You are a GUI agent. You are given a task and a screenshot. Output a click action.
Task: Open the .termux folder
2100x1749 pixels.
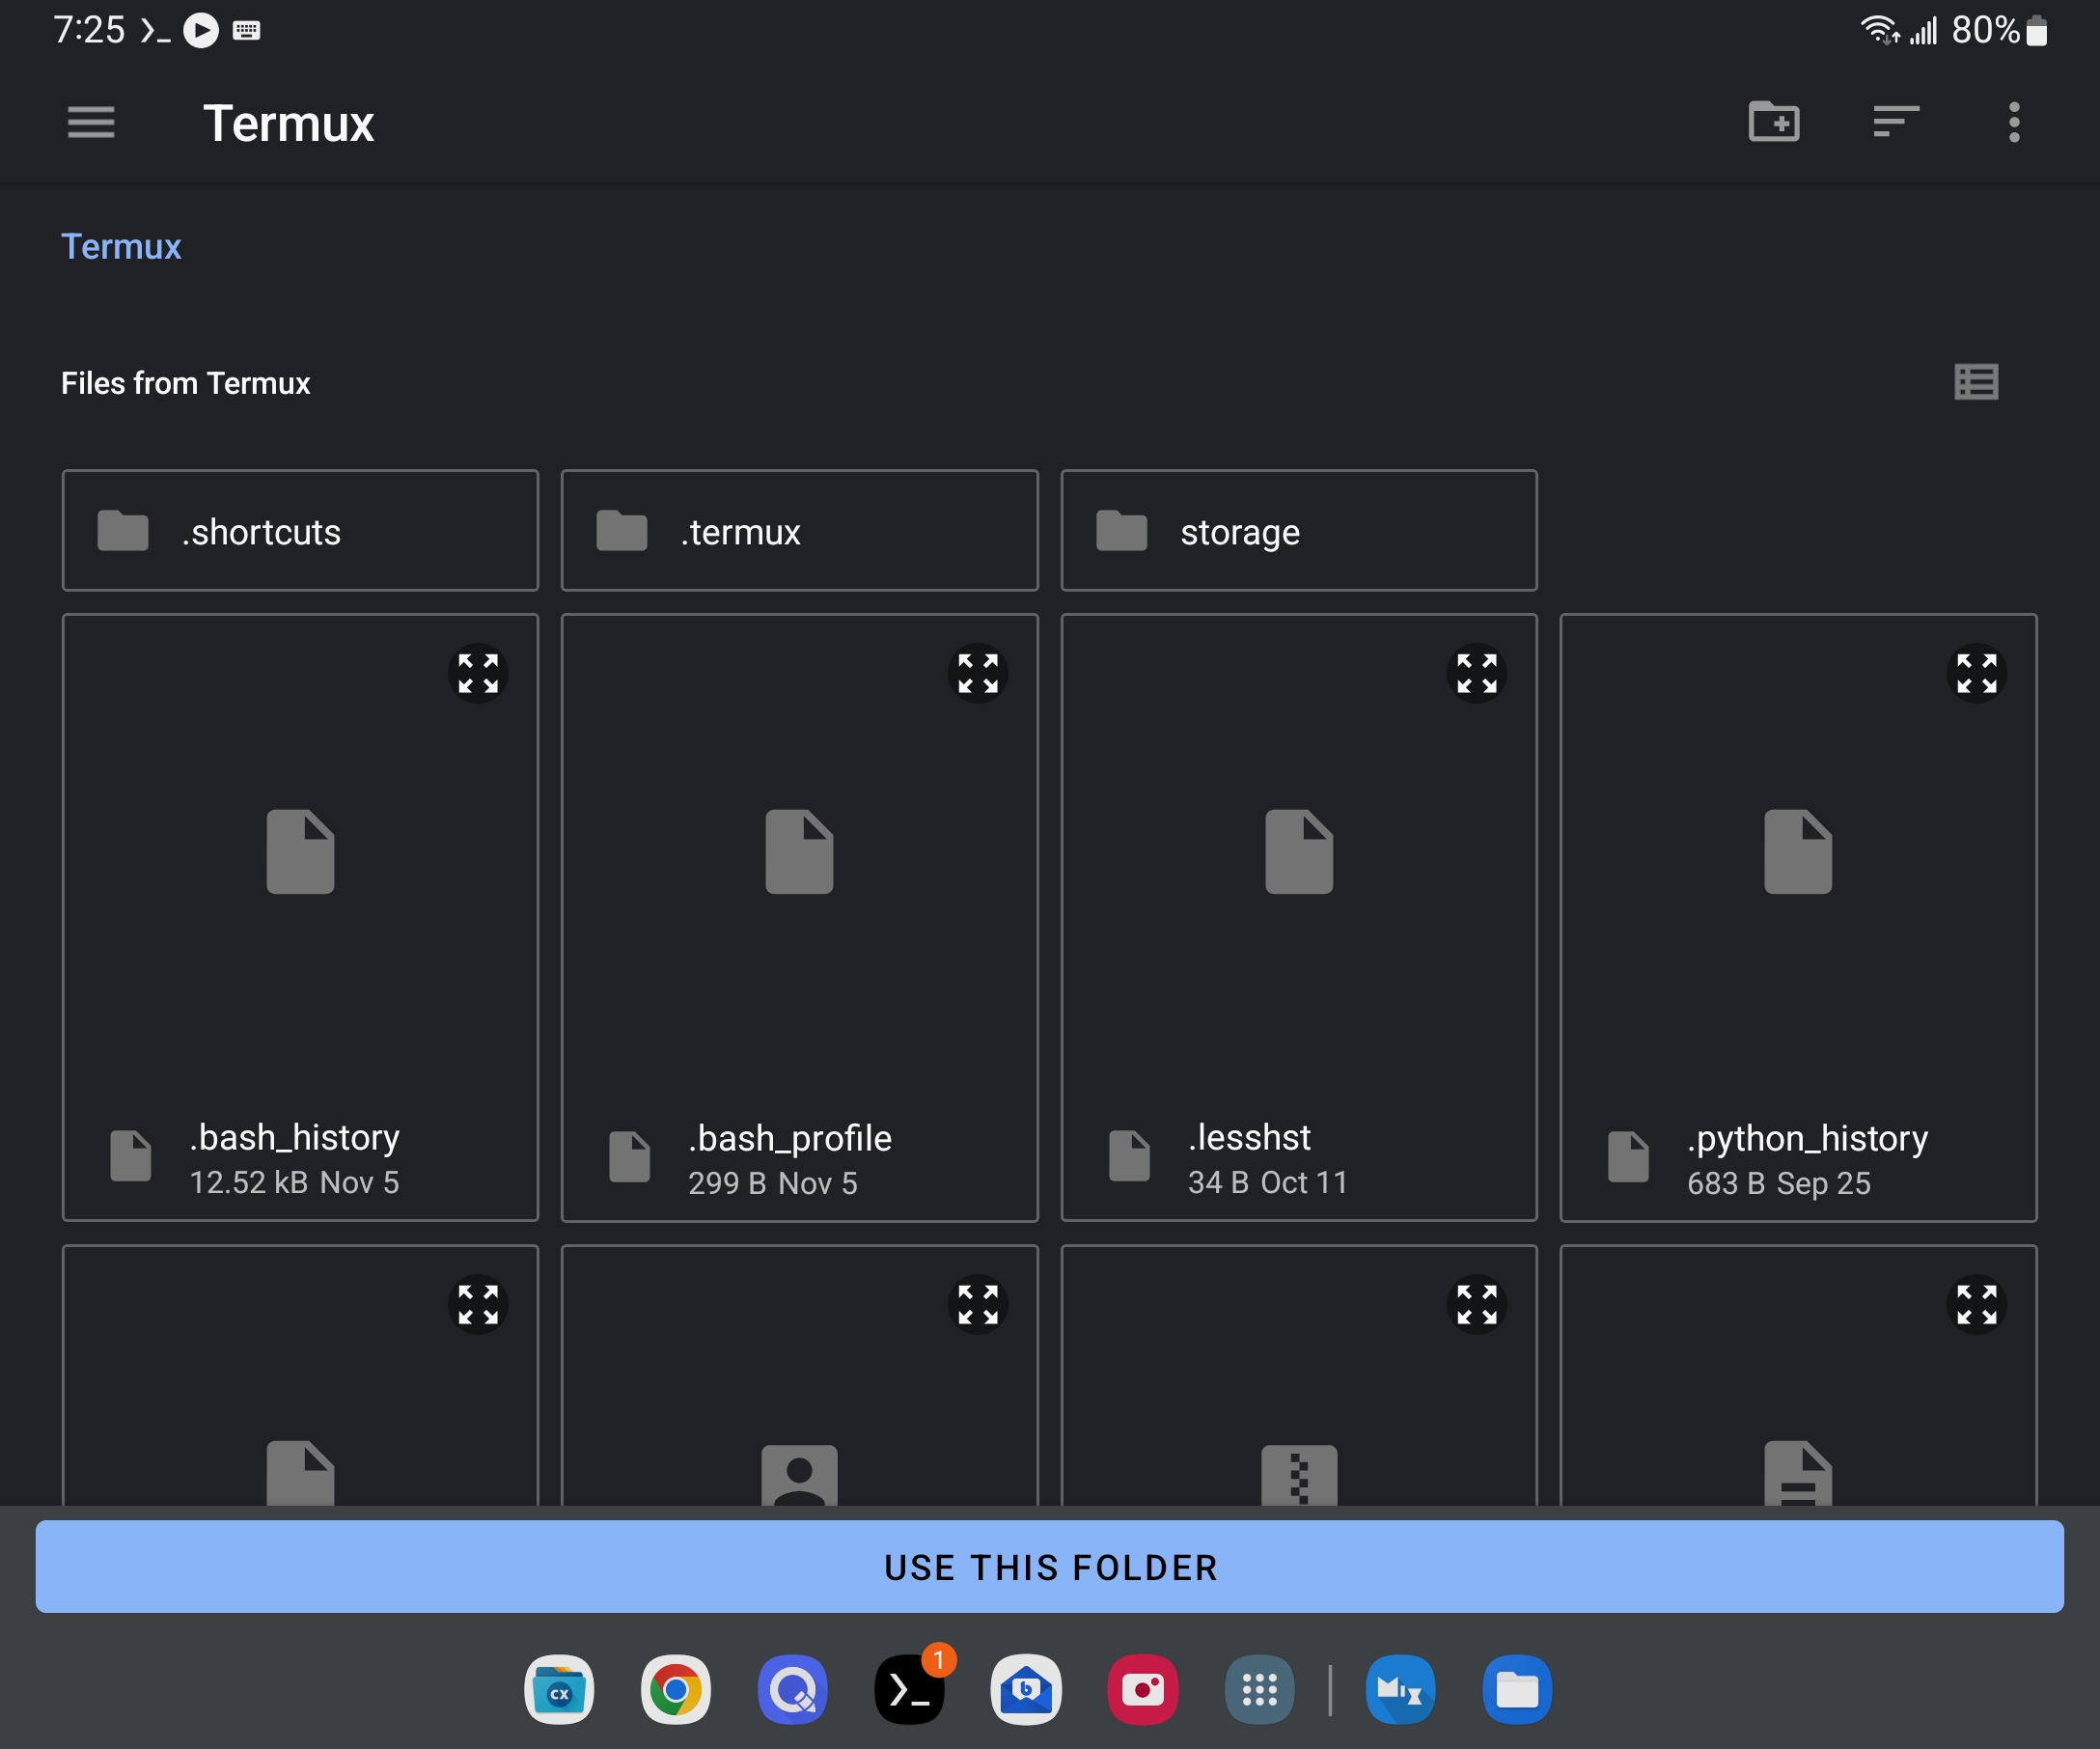coord(799,531)
